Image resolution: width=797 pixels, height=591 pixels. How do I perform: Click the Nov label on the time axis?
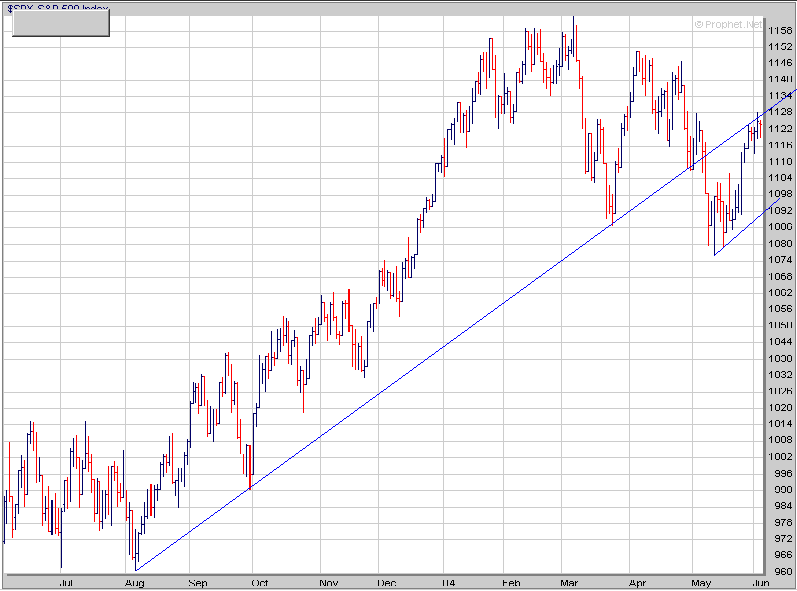tap(328, 583)
